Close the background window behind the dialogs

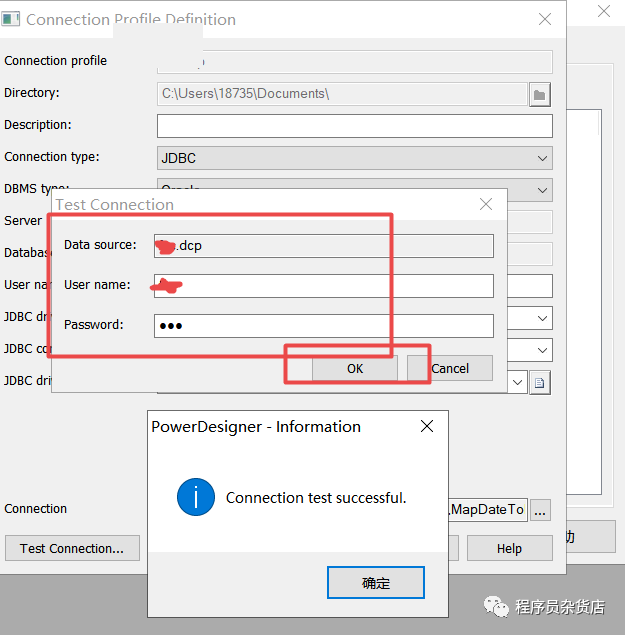point(604,11)
